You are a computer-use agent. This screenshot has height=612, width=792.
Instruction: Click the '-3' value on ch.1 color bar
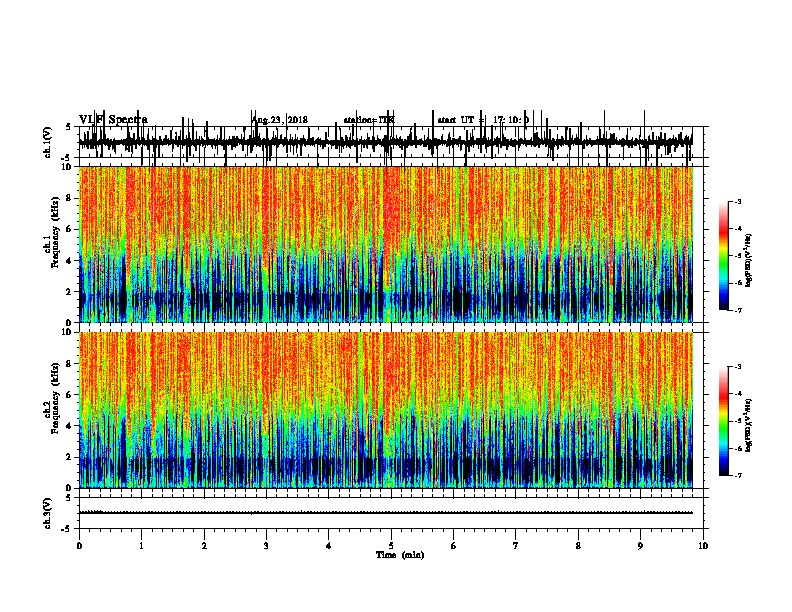(738, 202)
